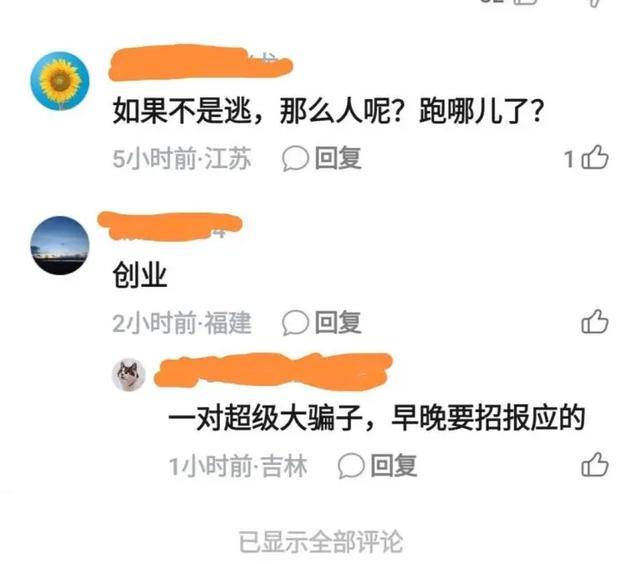The image size is (640, 564).
Task: Open the redacted username above sunflower comment
Action: tap(200, 62)
